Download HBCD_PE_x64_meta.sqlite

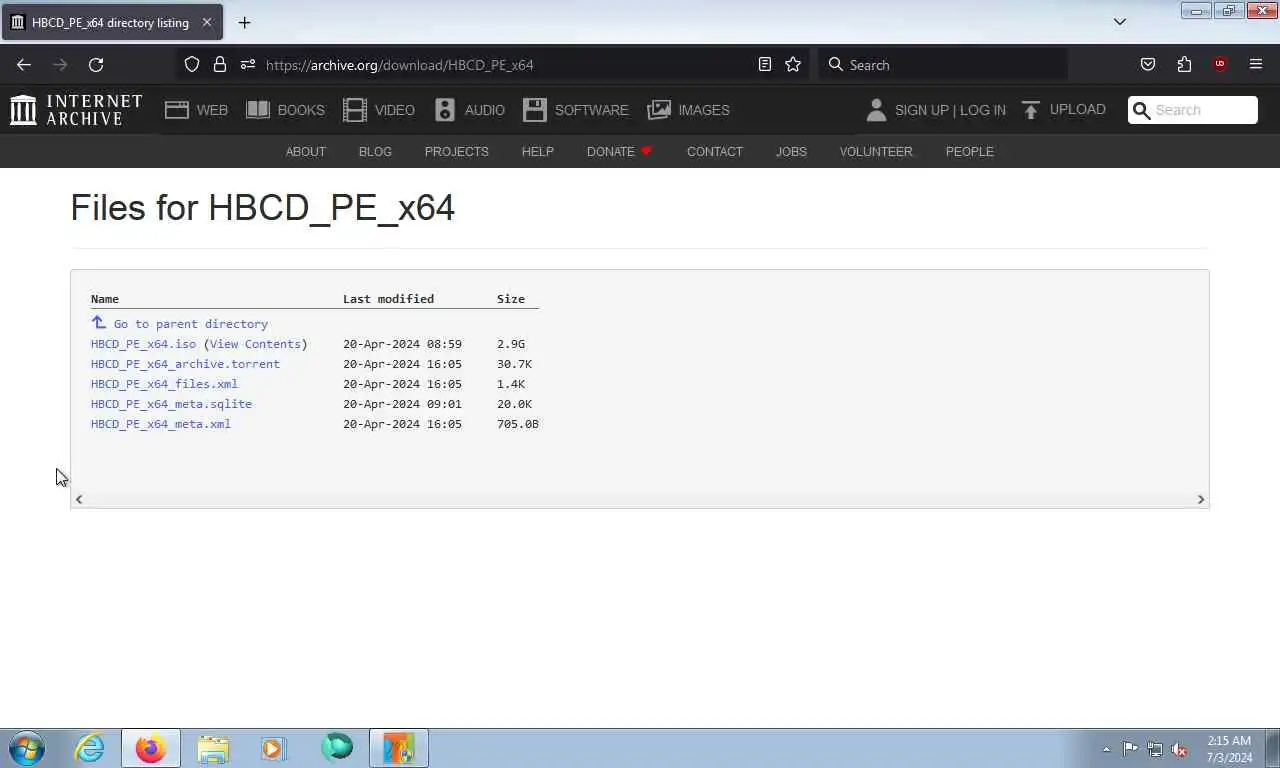(x=171, y=404)
